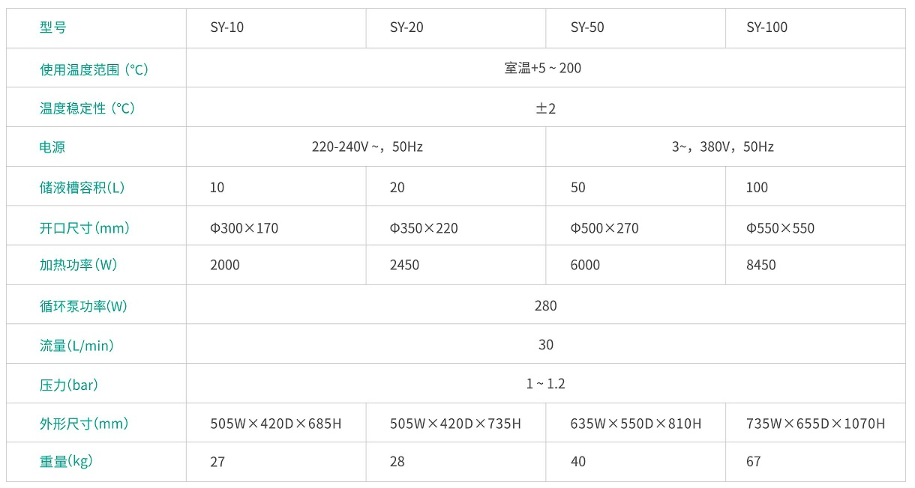Viewport: 915px width, 488px height.
Task: Click the 1 ~ 1.2 pressure value
Action: coord(546,384)
